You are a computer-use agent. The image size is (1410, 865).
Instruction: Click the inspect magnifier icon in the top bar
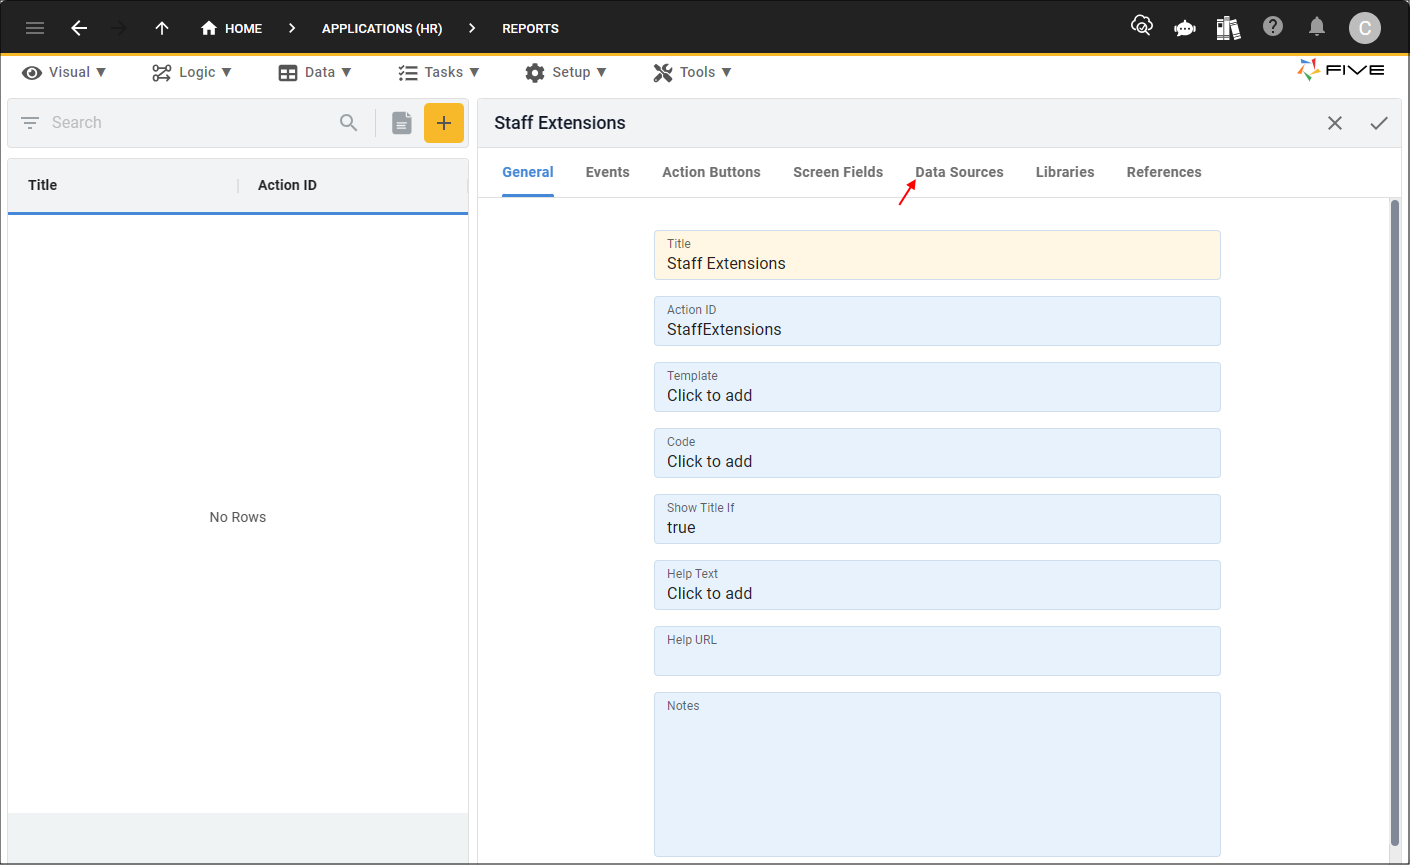[x=1141, y=27]
